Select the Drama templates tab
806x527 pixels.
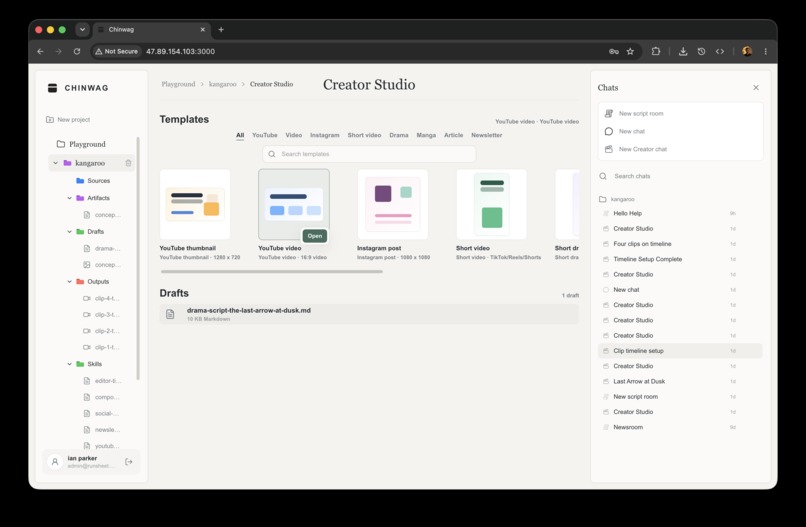point(399,135)
